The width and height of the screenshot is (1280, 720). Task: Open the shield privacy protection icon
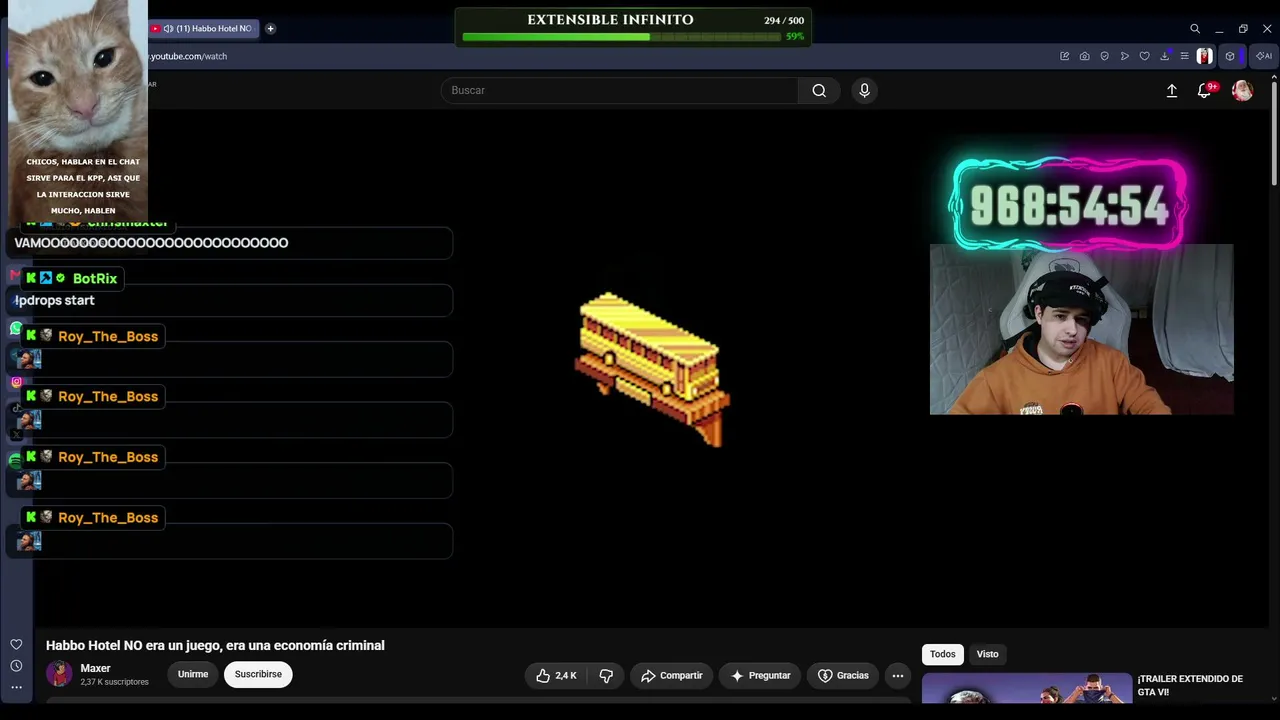pyautogui.click(x=1105, y=56)
